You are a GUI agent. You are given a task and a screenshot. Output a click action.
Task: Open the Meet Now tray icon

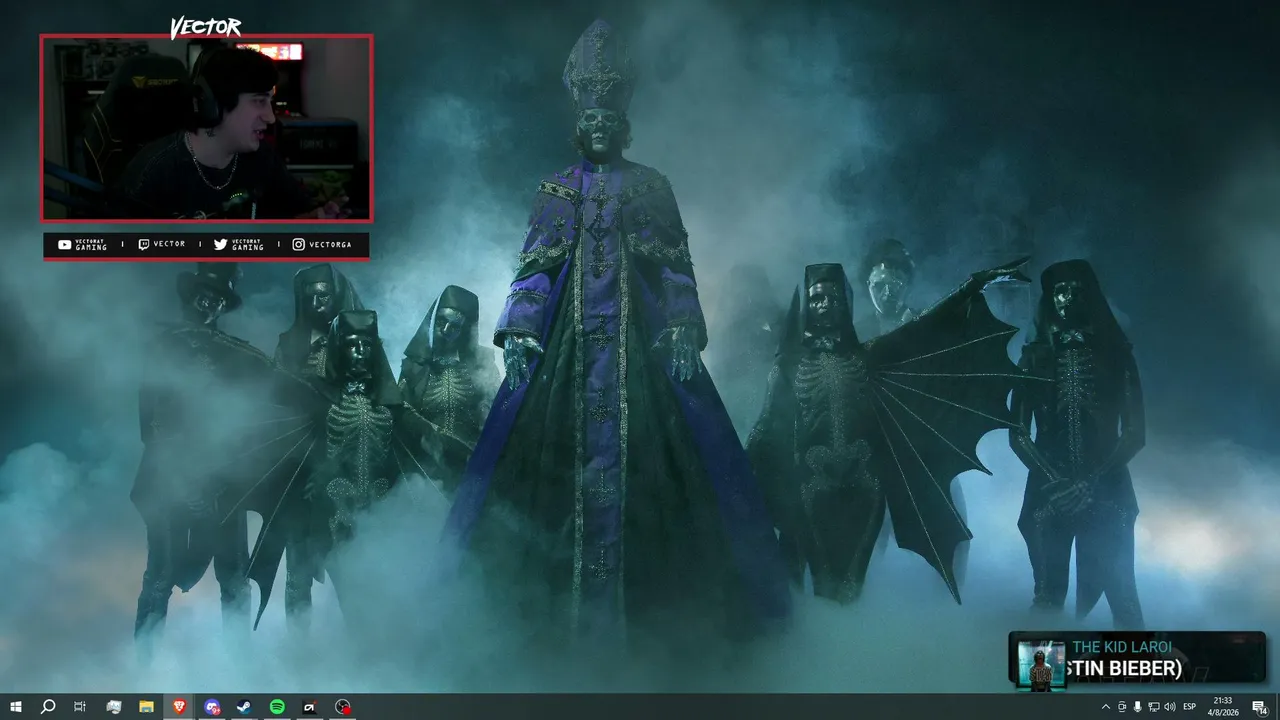click(x=1121, y=707)
